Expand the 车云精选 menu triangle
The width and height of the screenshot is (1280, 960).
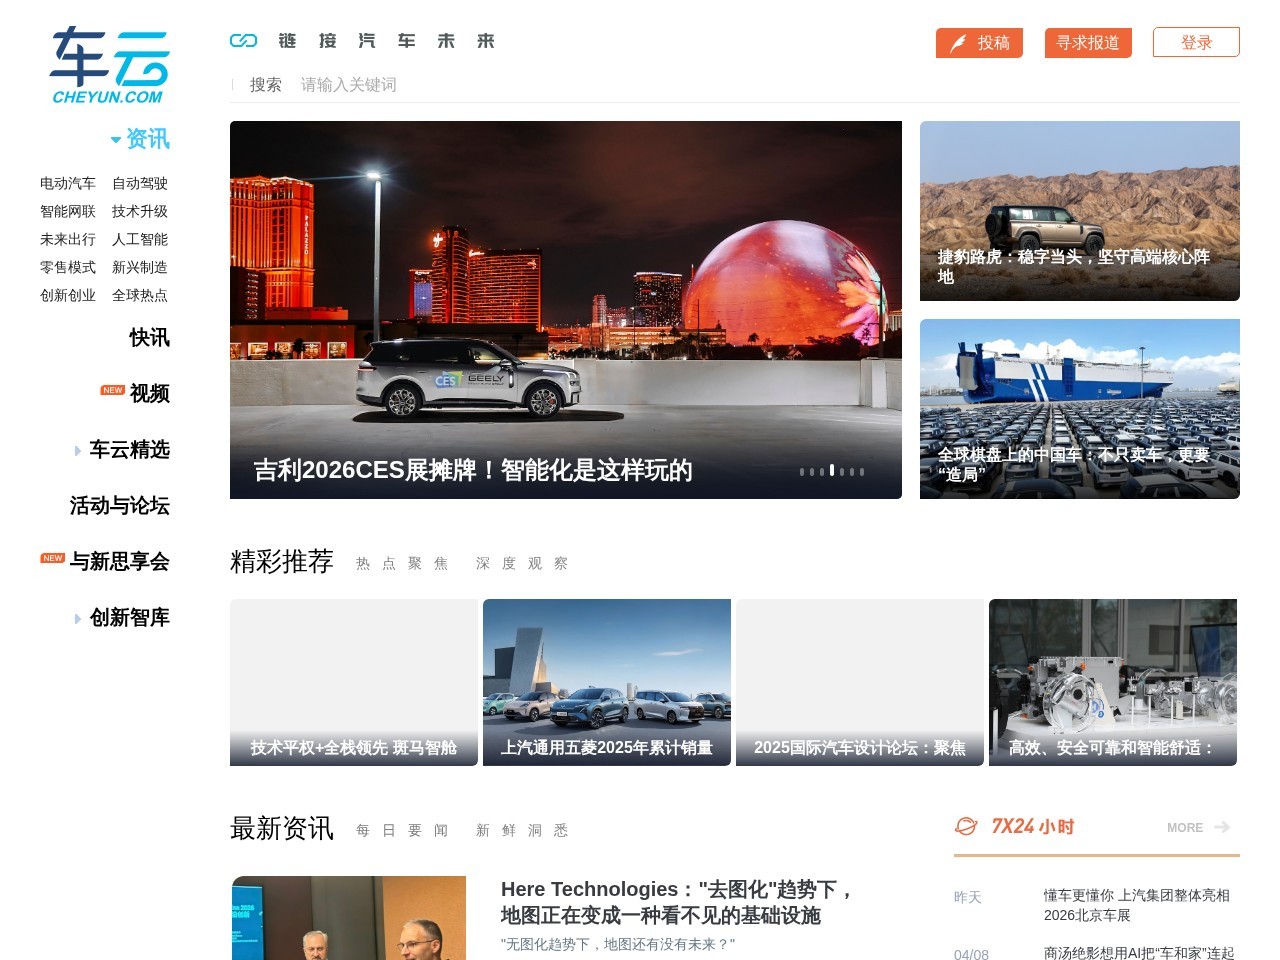(78, 451)
